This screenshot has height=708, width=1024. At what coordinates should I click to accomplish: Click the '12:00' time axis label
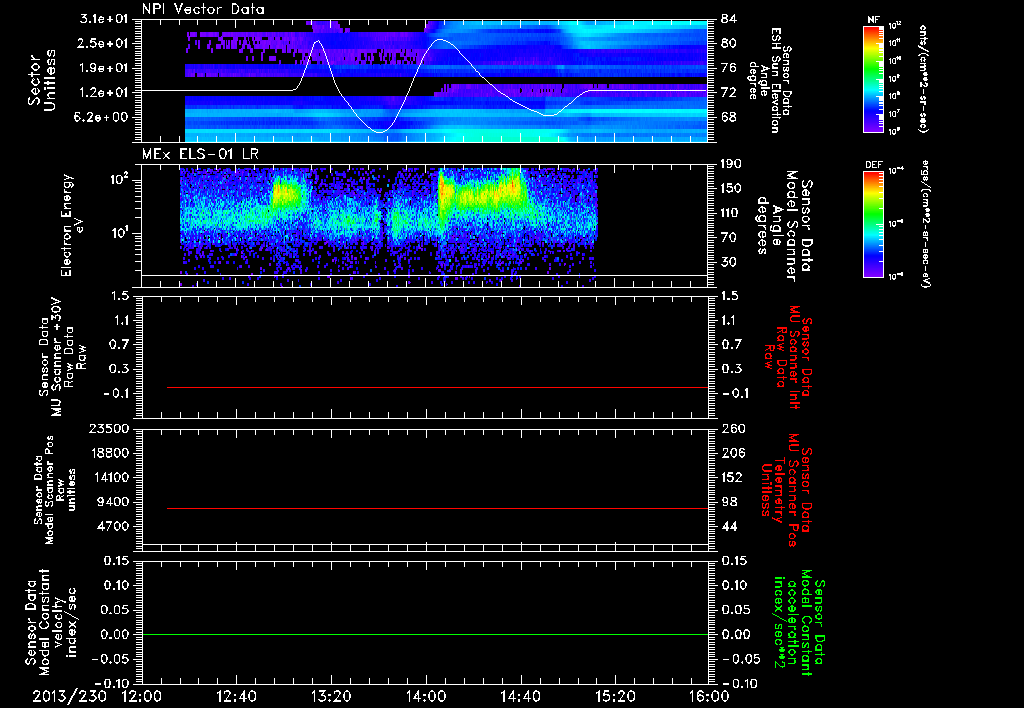click(x=142, y=696)
